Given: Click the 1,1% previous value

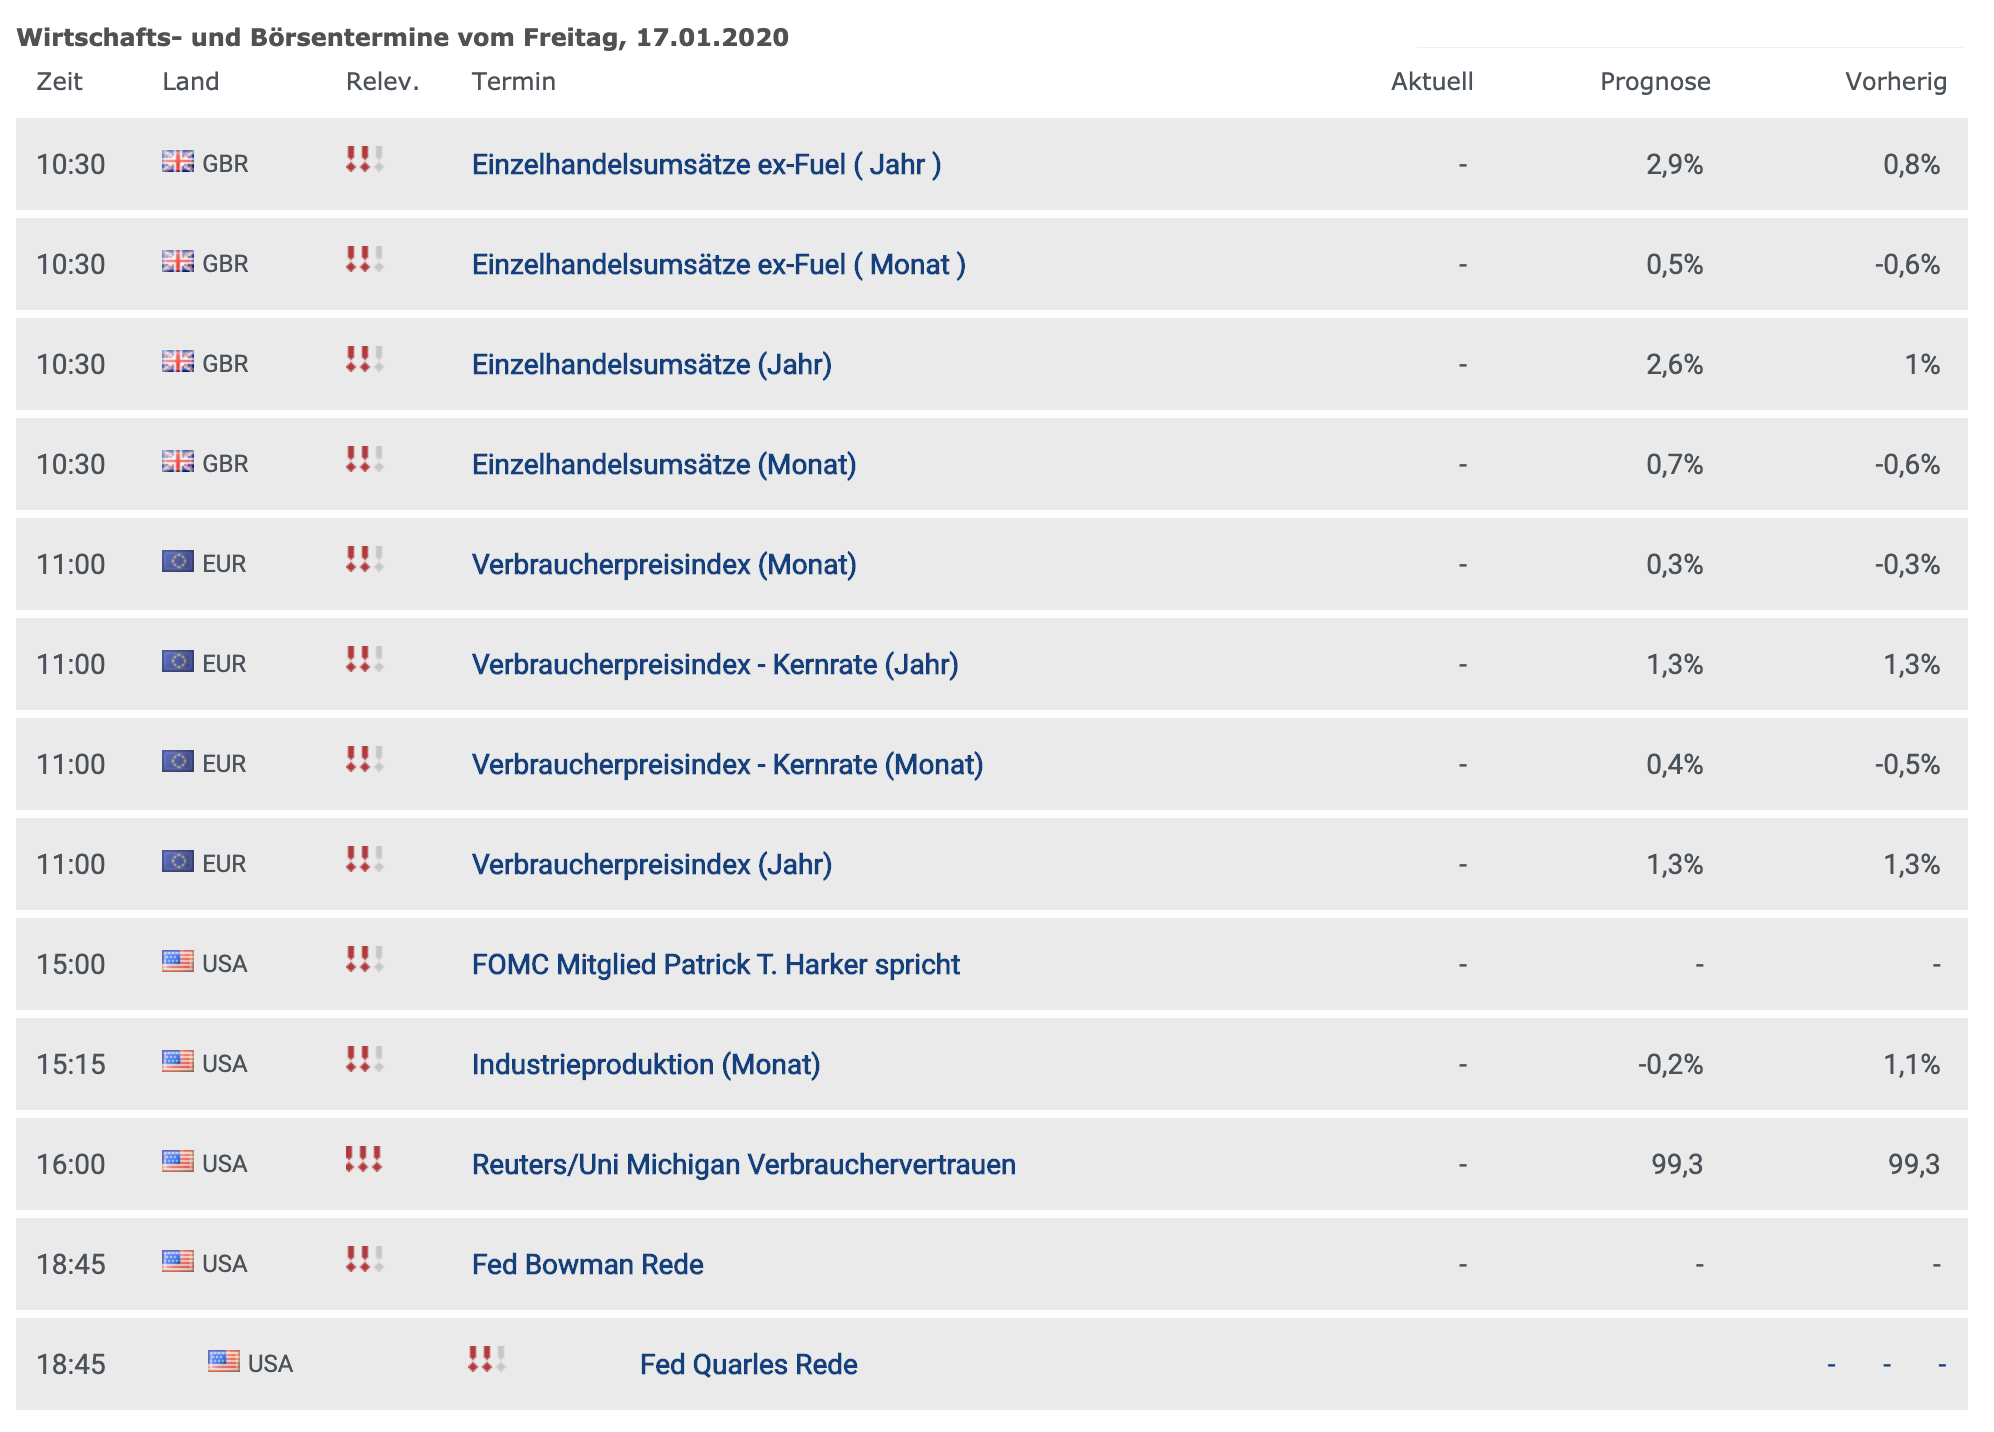Looking at the screenshot, I should (1911, 1064).
